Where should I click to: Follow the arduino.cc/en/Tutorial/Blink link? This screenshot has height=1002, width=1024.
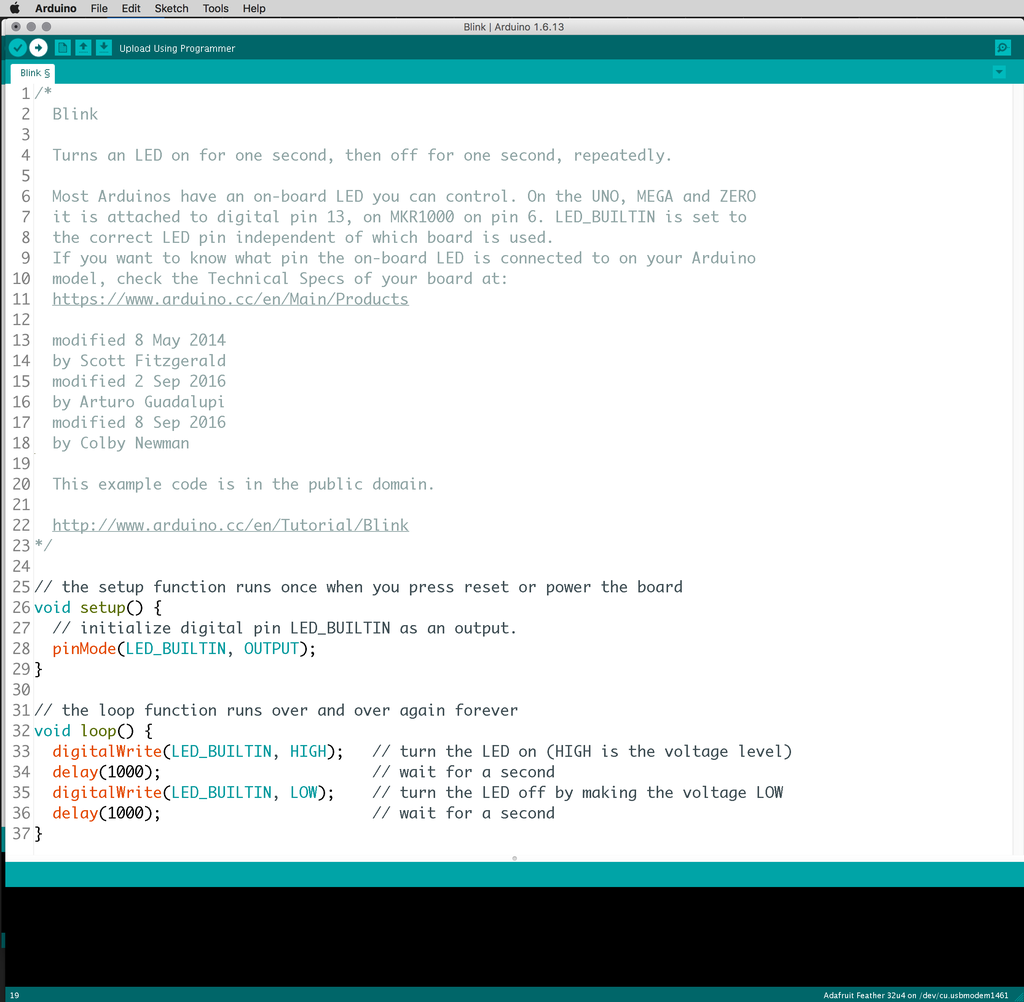(231, 525)
